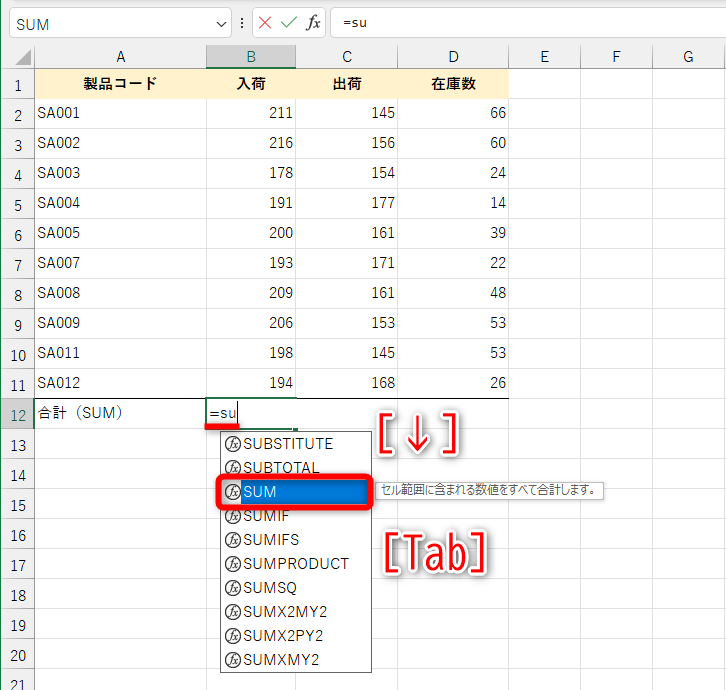
Task: Click cell SA012
Action: (x=120, y=383)
